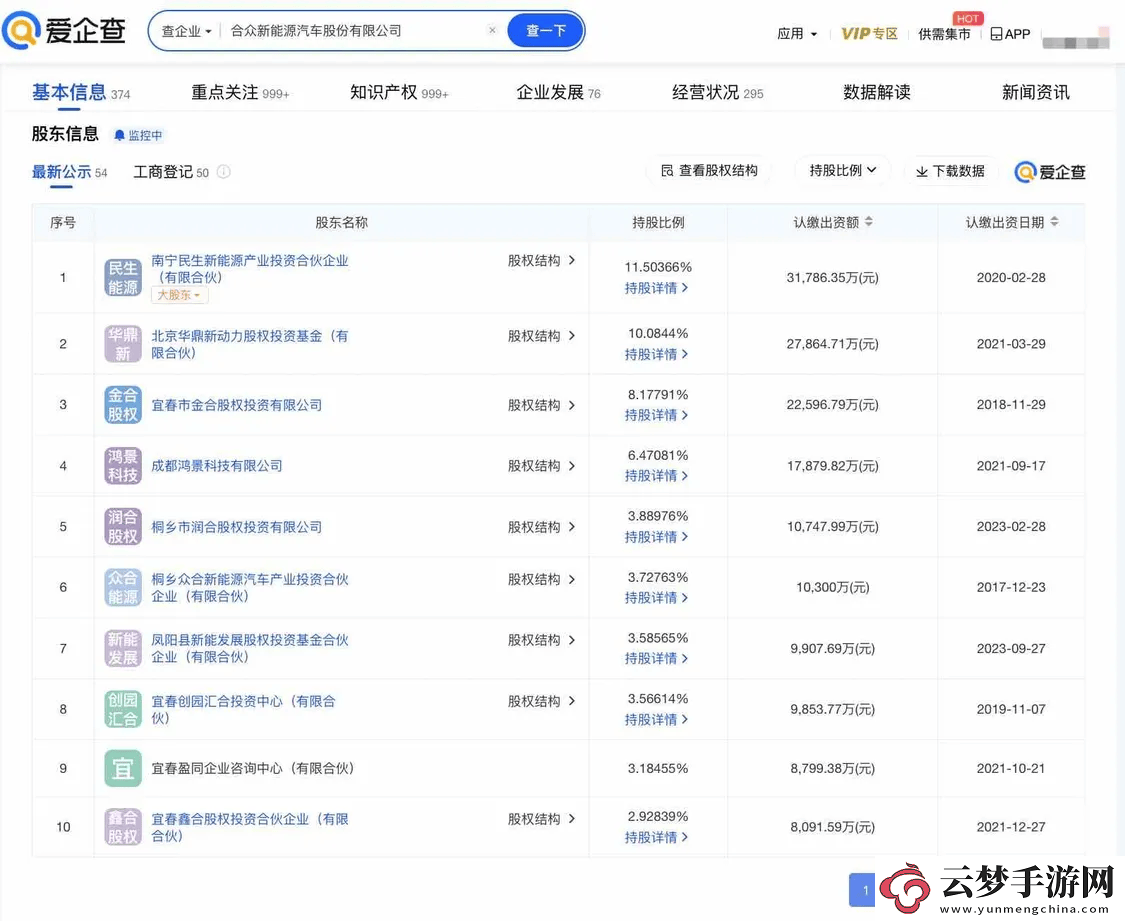This screenshot has width=1125, height=921.
Task: Expand 股权结构 for 成都鸿景科技
Action: pyautogui.click(x=542, y=466)
